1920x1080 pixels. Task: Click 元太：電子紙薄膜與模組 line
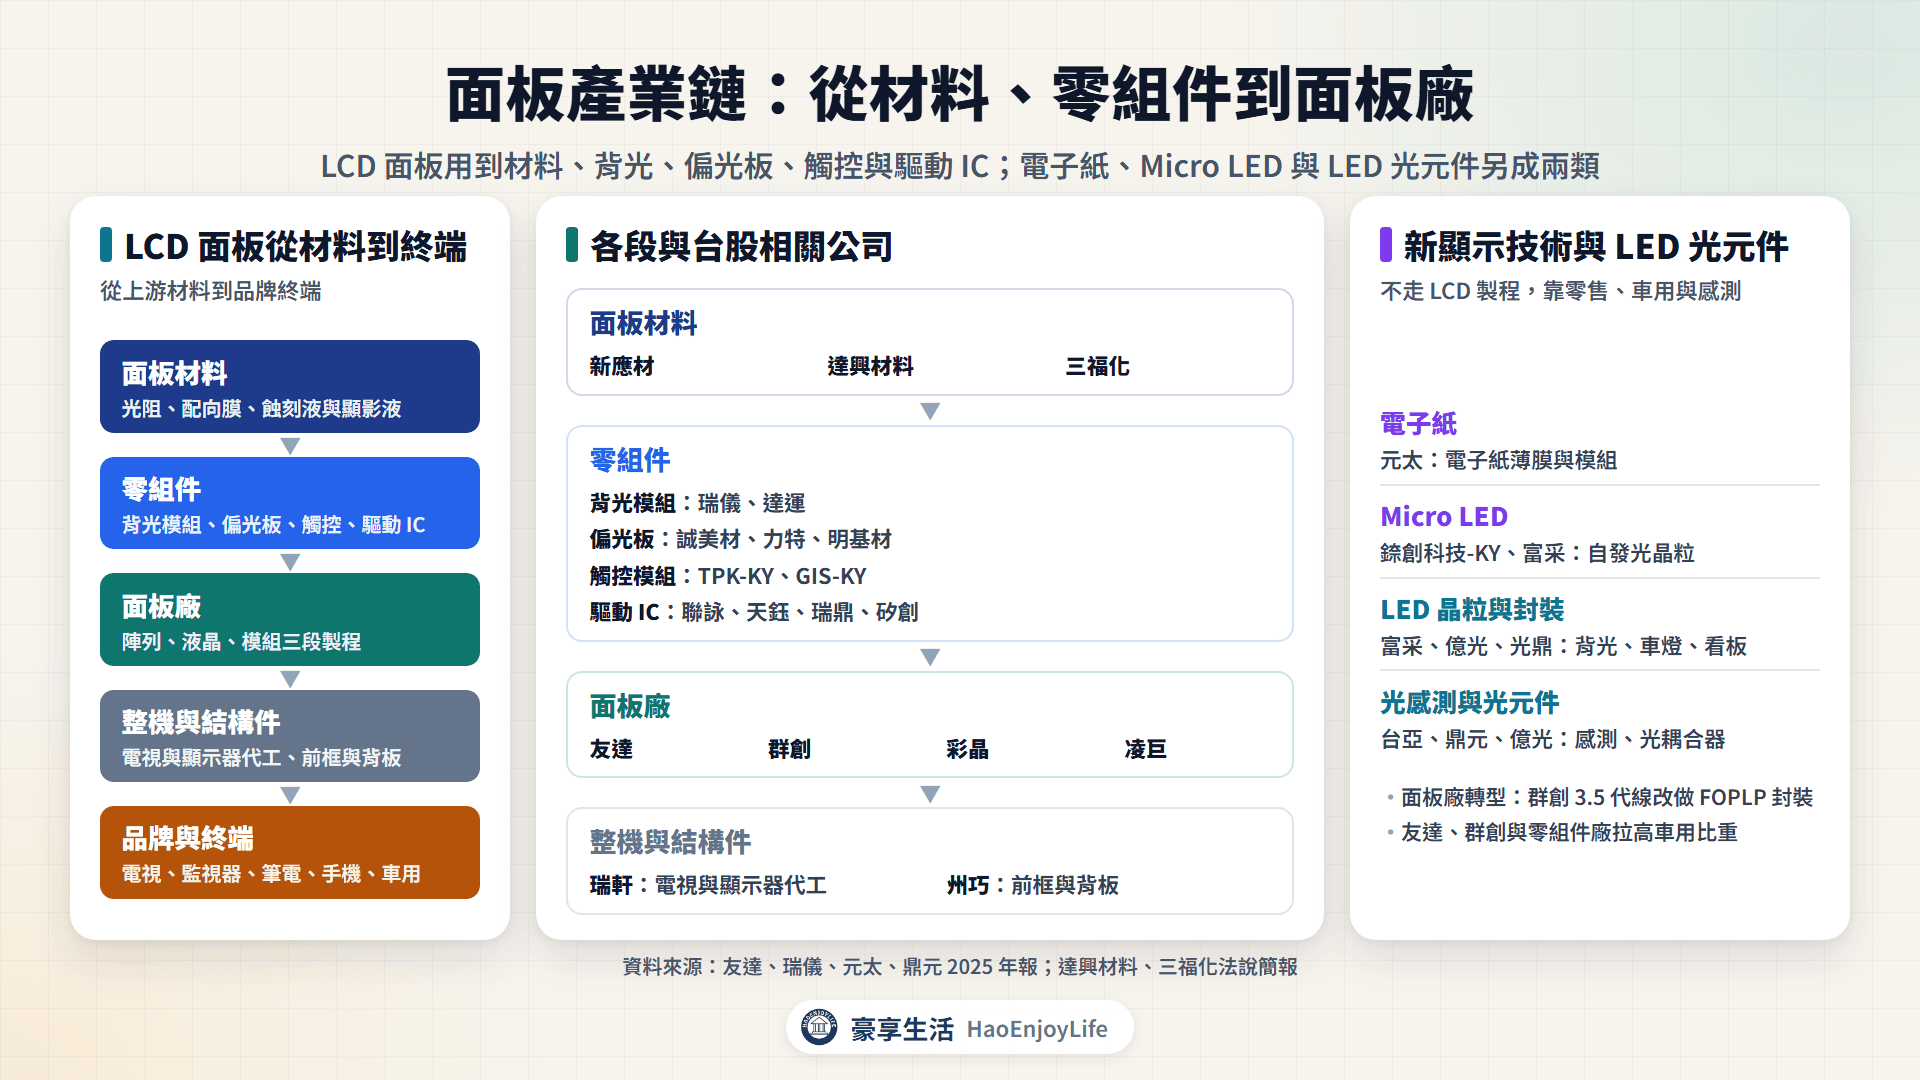point(1498,460)
